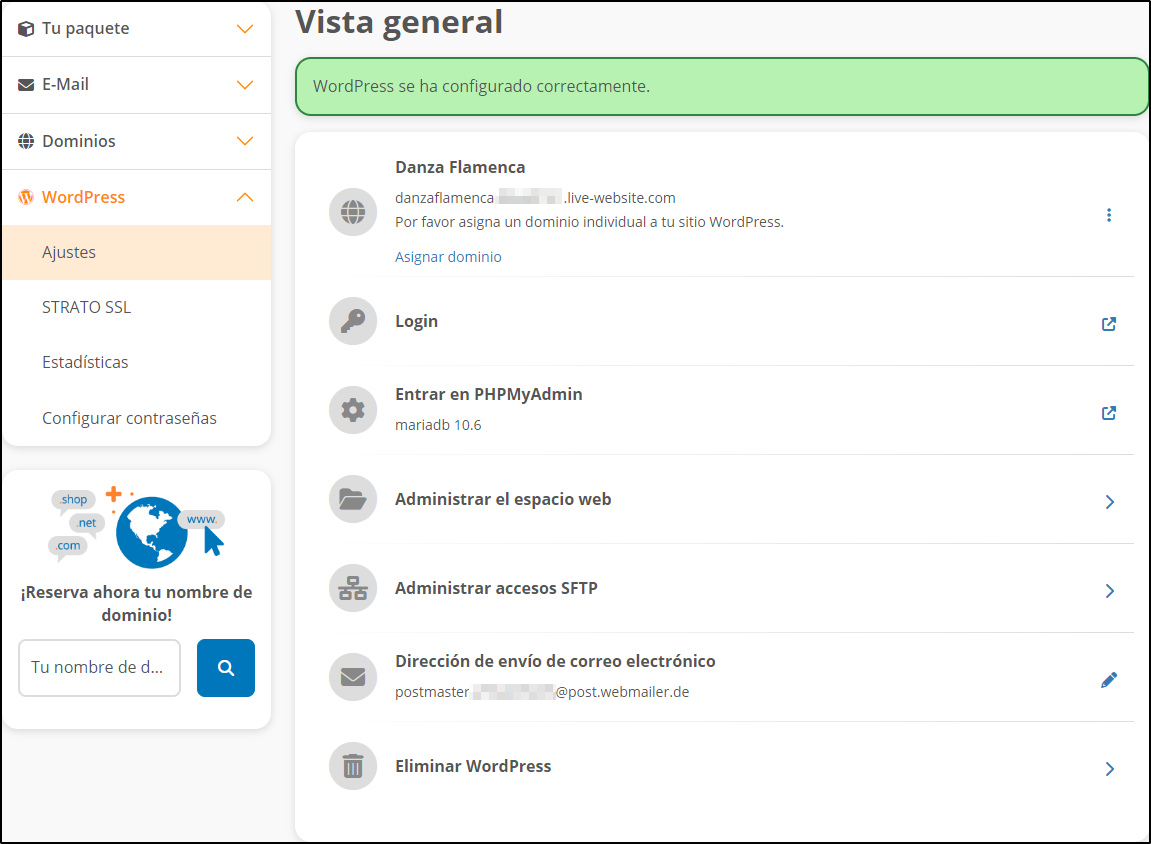This screenshot has width=1151, height=844.
Task: Click the trash can icon for Eliminar WordPress
Action: point(353,767)
